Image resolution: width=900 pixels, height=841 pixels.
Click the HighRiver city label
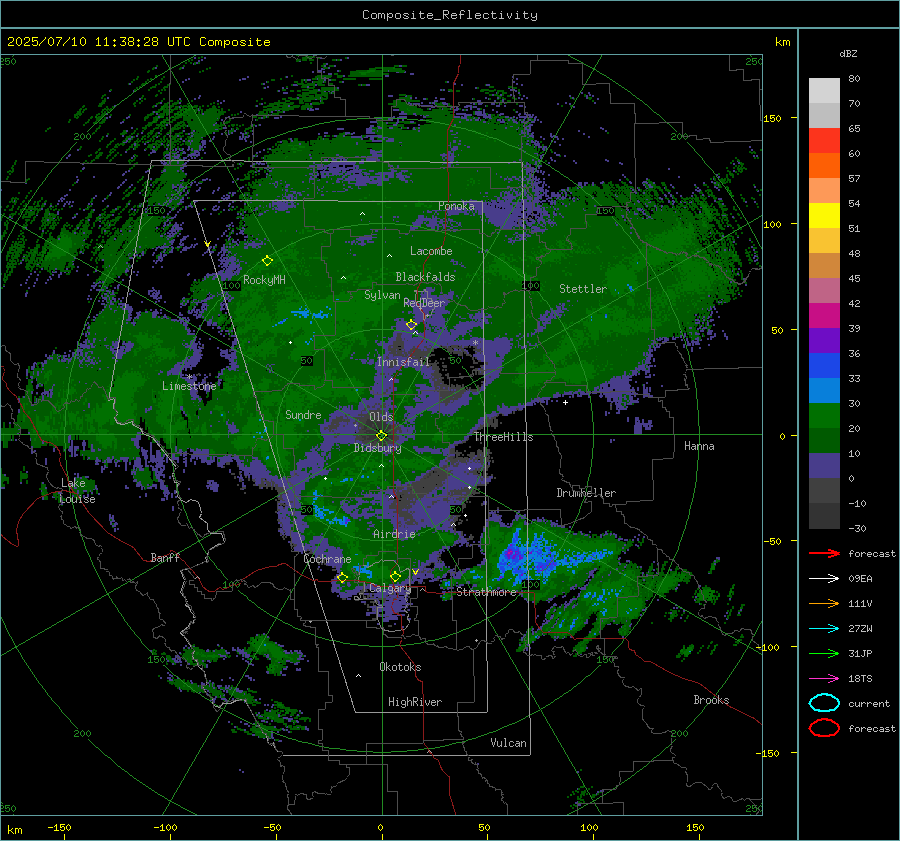pyautogui.click(x=415, y=702)
